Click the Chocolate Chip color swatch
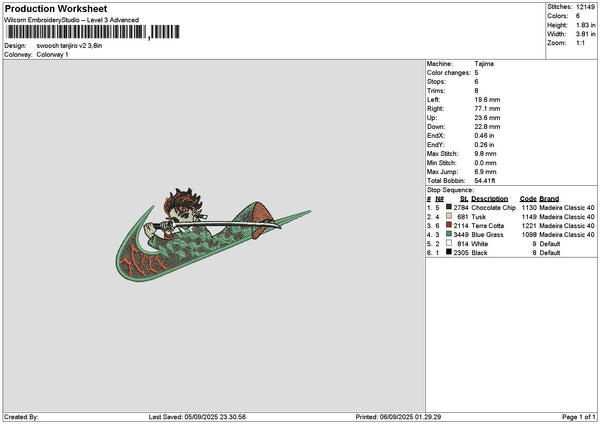The height and width of the screenshot is (424, 600). 449,207
